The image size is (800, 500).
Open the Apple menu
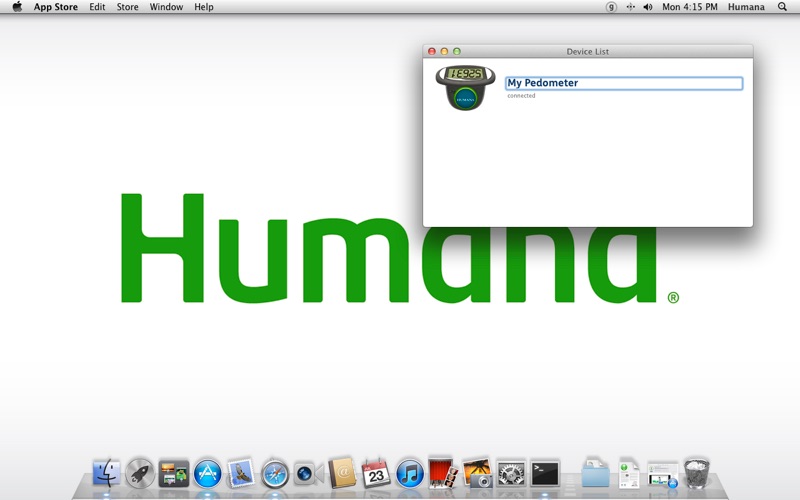point(17,7)
